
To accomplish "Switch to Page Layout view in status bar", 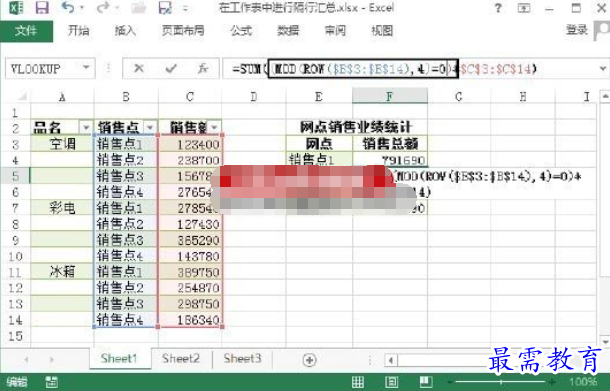I will pyautogui.click(x=391, y=382).
